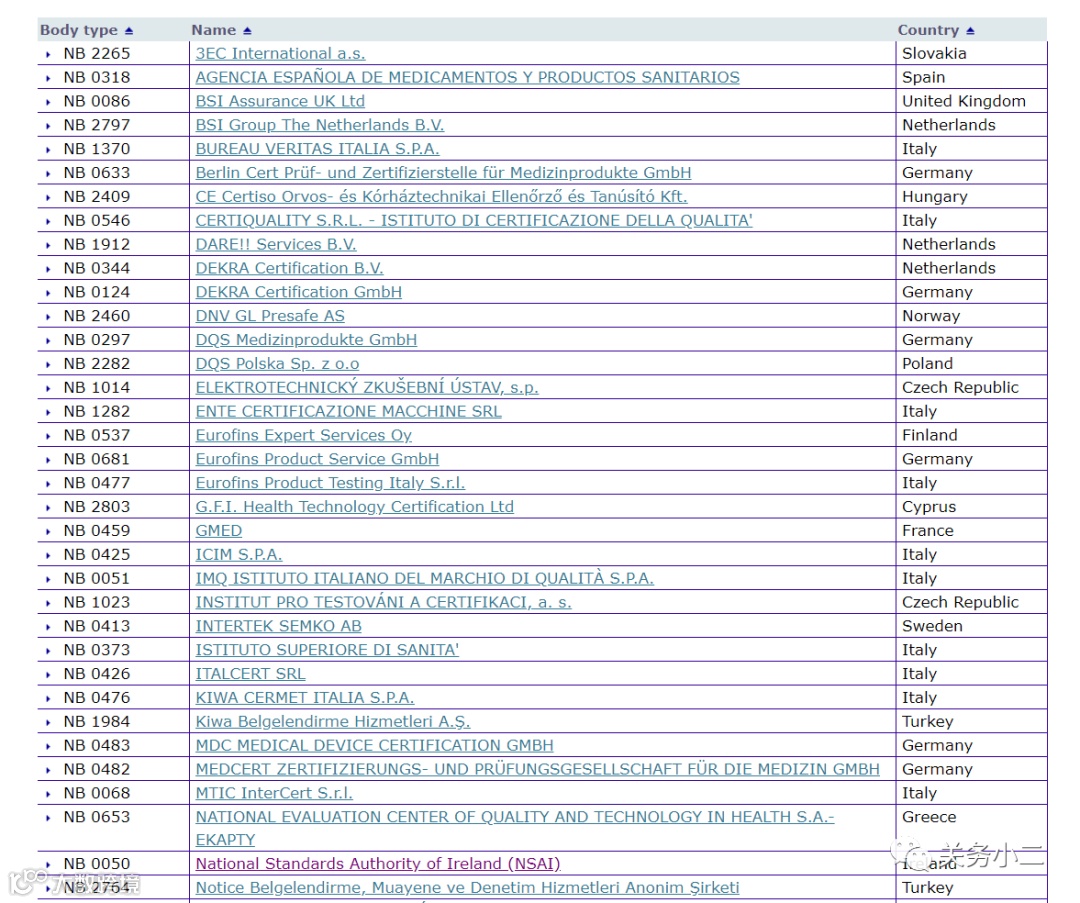
Task: Open KIWA CERMET ITALIA S.P.A. link
Action: (305, 698)
